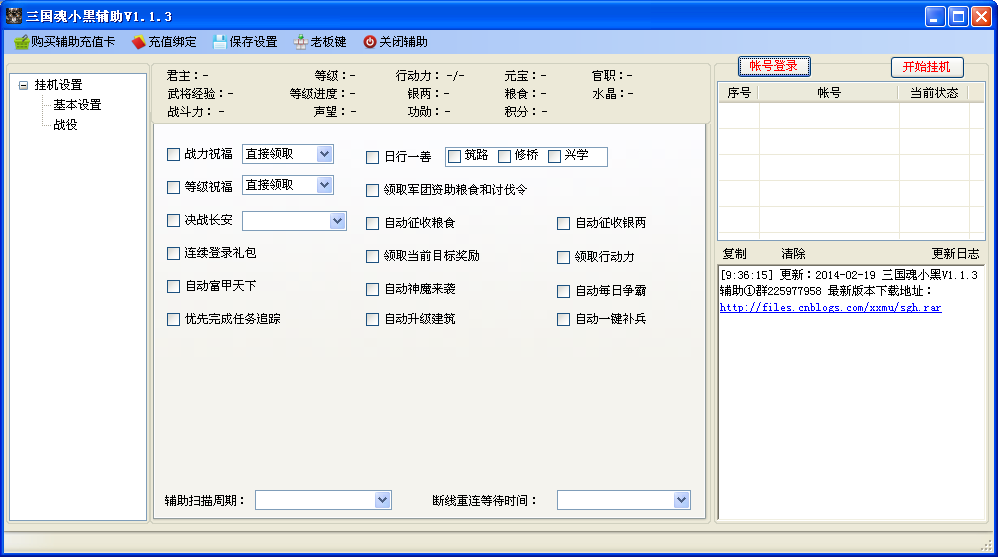Collapse the 挂机设置 tree node
Screen dimensions: 998x557
pos(24,85)
